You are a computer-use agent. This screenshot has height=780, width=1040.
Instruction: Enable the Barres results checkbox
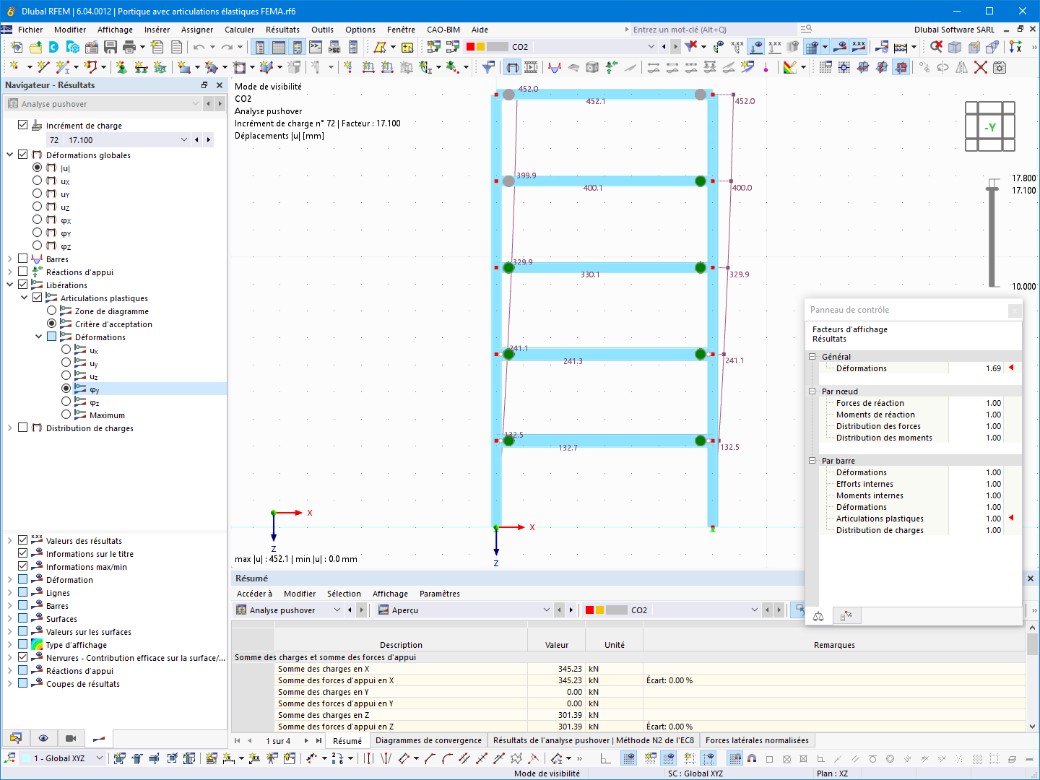(x=23, y=259)
